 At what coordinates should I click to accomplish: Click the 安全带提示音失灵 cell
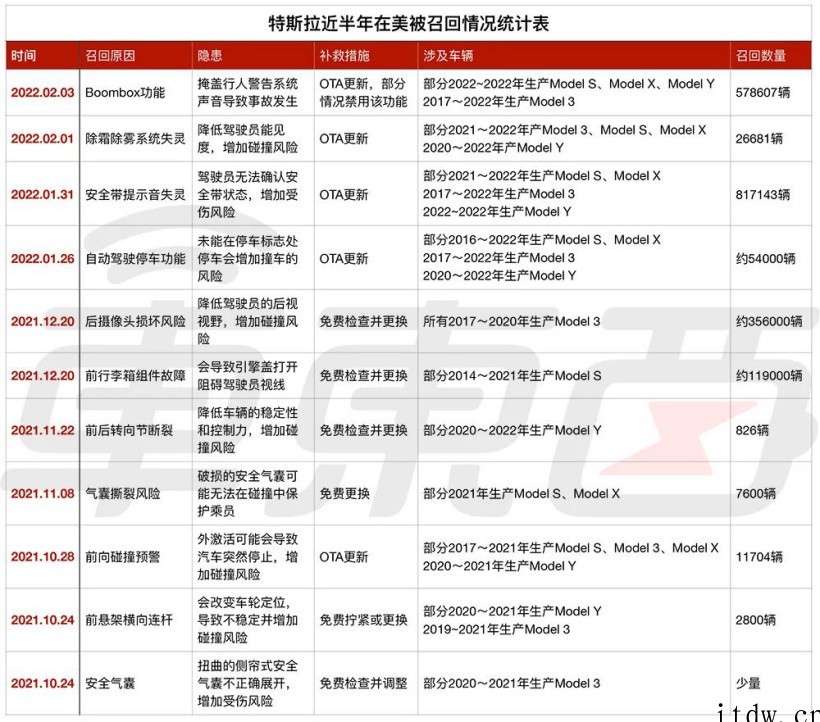click(x=135, y=194)
